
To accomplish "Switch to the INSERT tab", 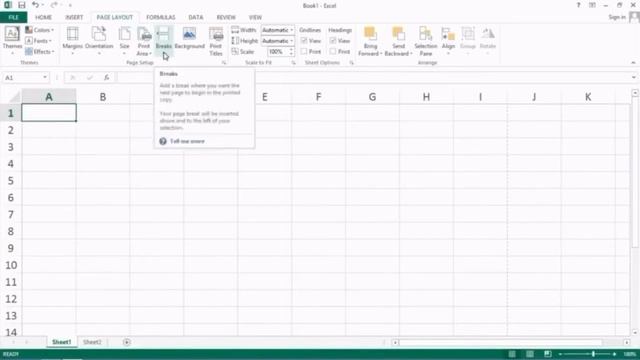I will click(74, 17).
